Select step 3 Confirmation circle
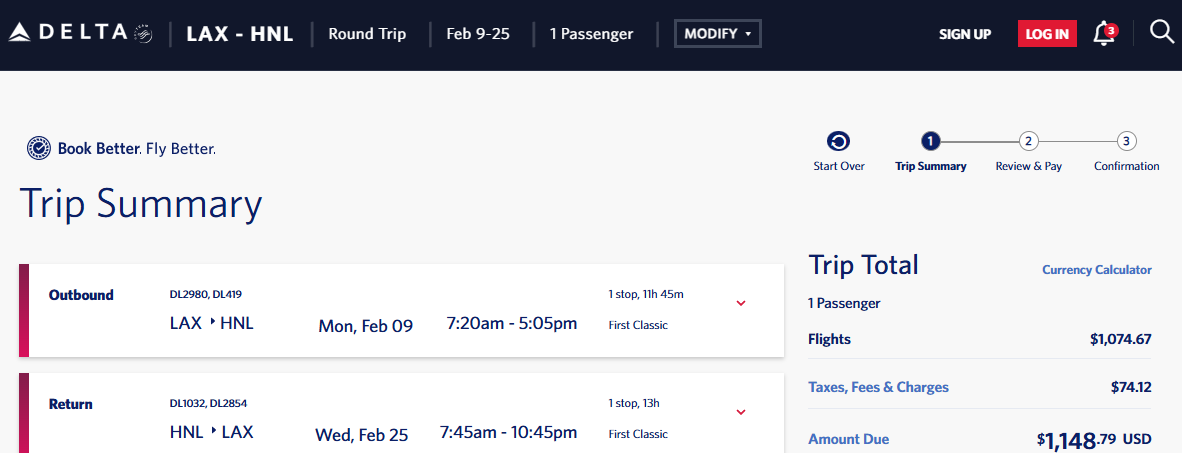The image size is (1182, 453). (x=1125, y=141)
